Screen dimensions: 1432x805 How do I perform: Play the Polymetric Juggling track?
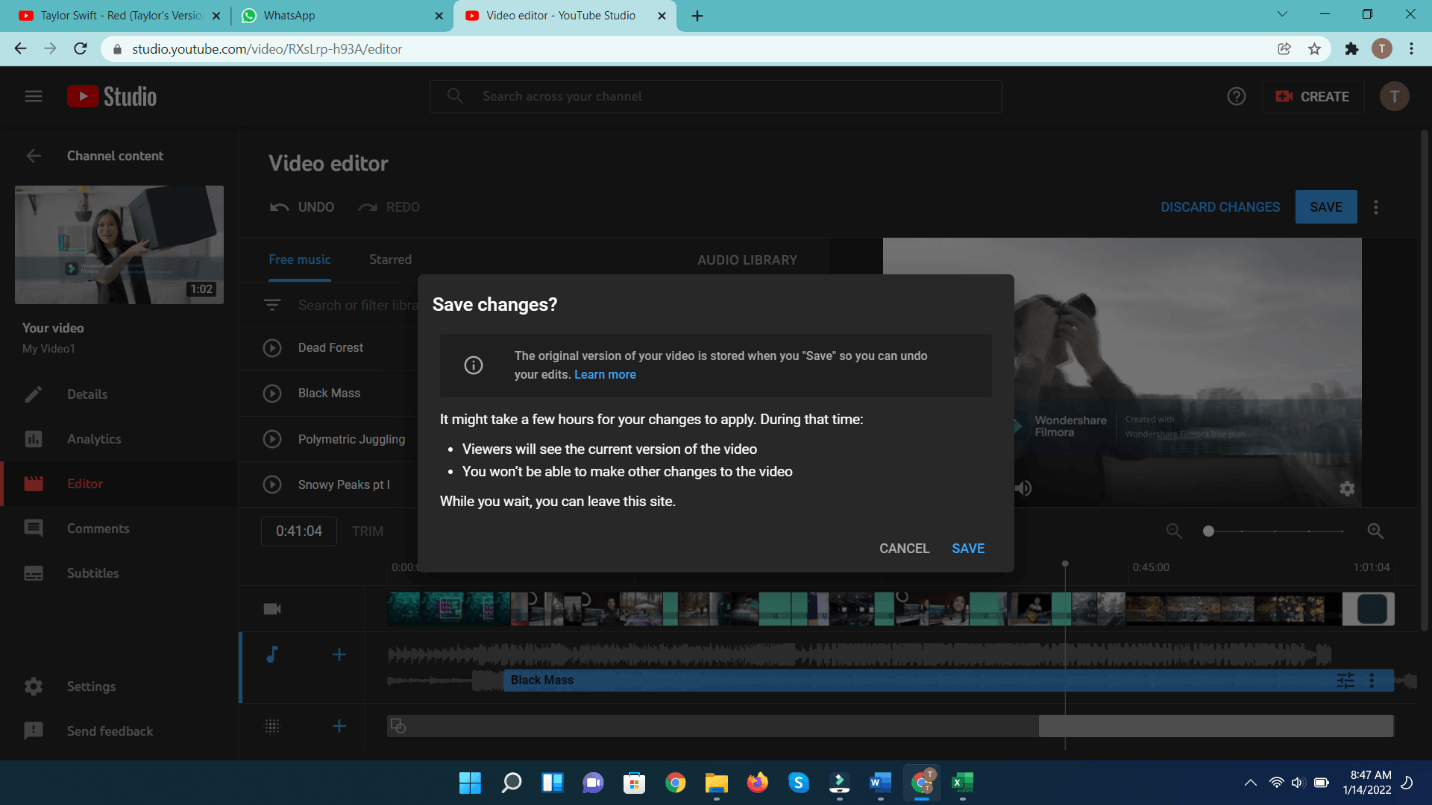point(272,439)
